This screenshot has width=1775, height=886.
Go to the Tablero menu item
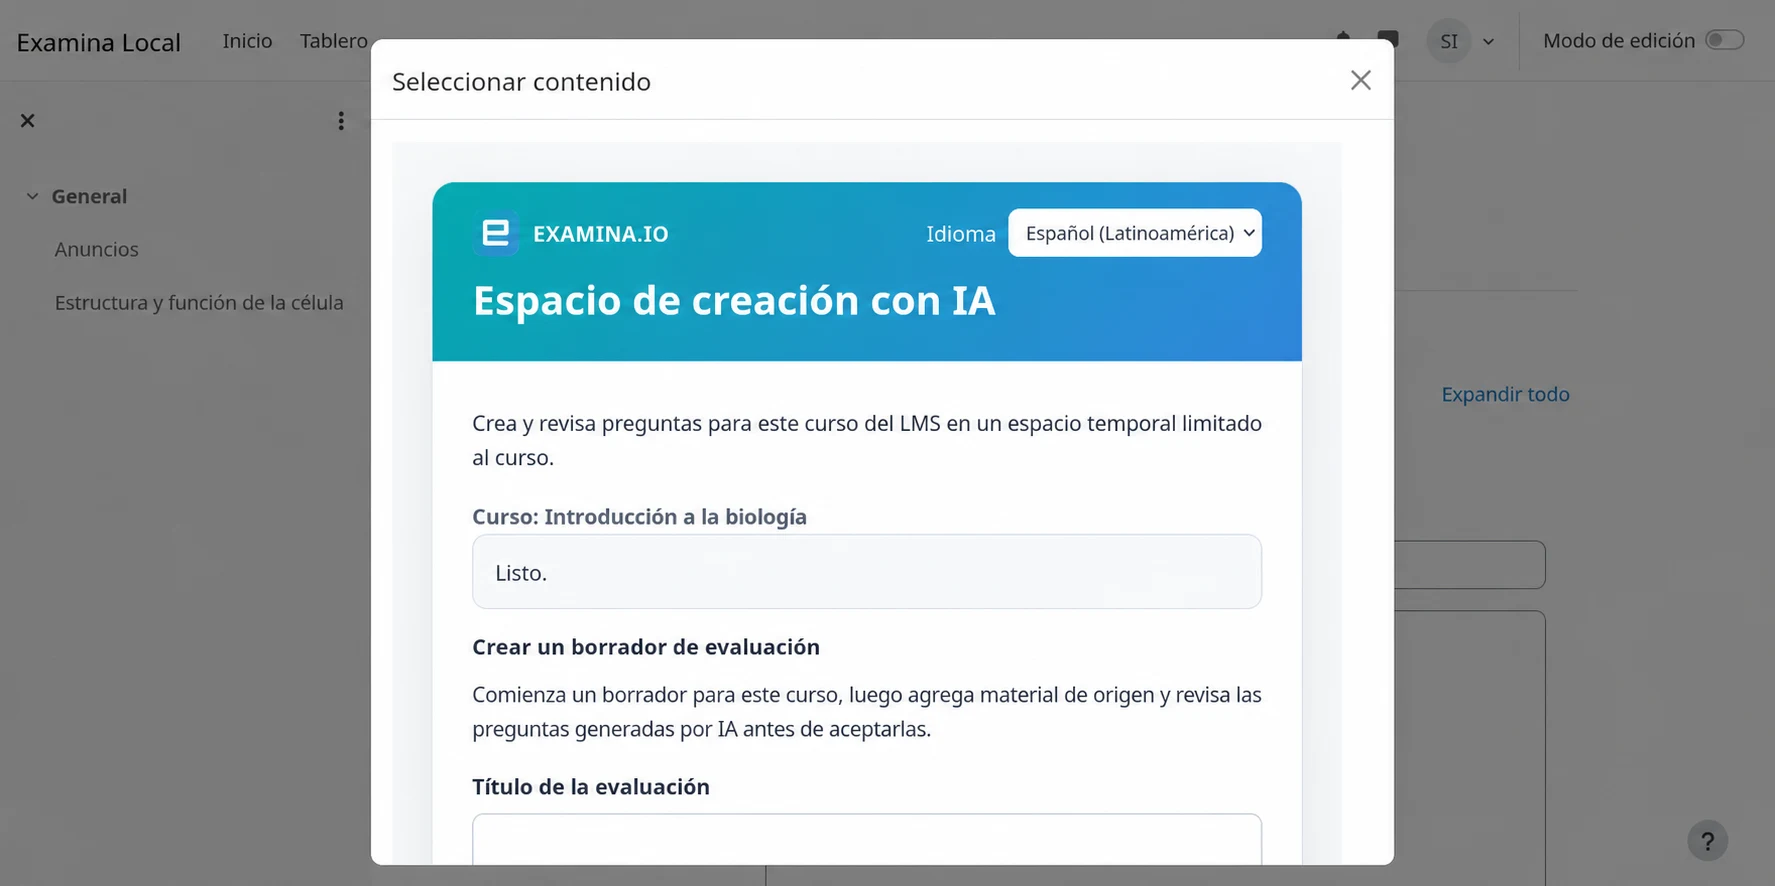334,41
